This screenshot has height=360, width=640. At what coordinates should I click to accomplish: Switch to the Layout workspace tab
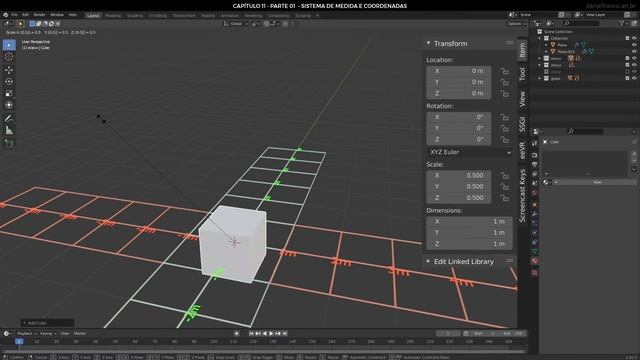(x=93, y=16)
